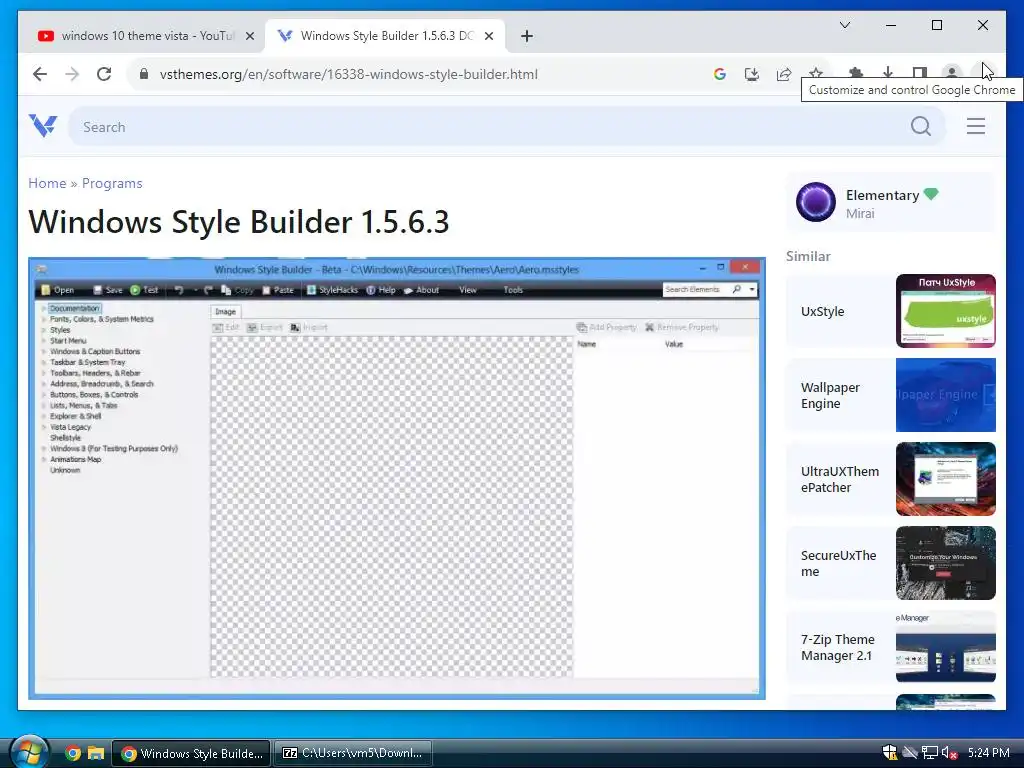Click the network tray icon
Viewport: 1024px width, 768px height.
point(929,752)
